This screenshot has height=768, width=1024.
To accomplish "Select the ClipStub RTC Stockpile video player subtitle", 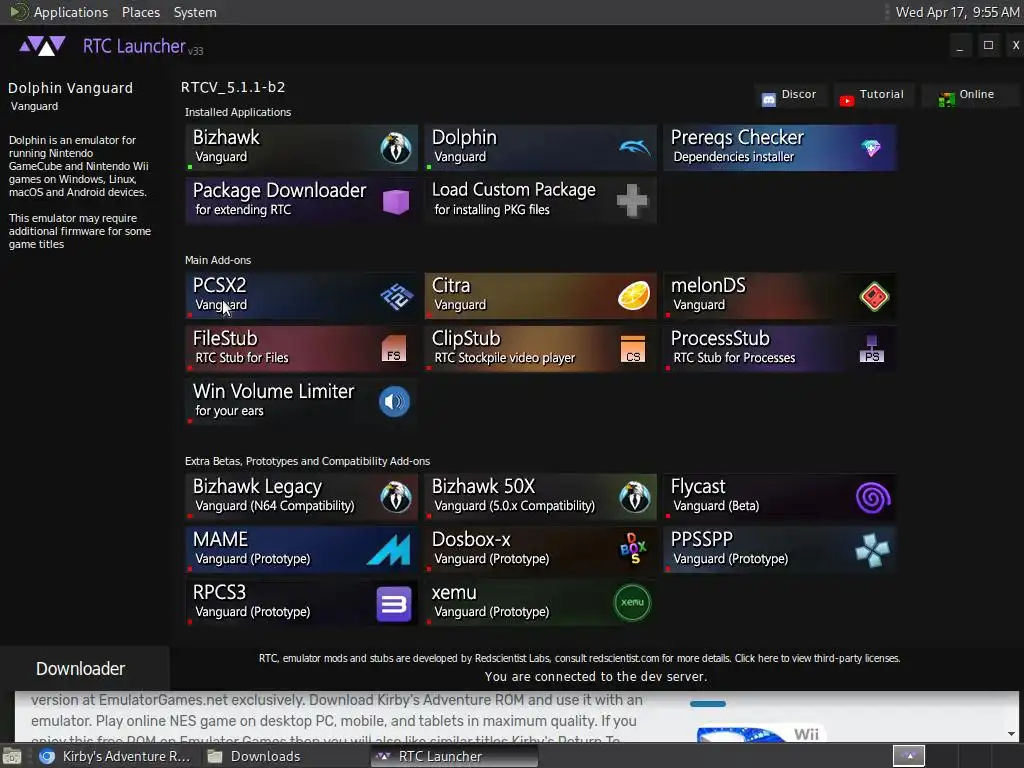I will [x=505, y=358].
